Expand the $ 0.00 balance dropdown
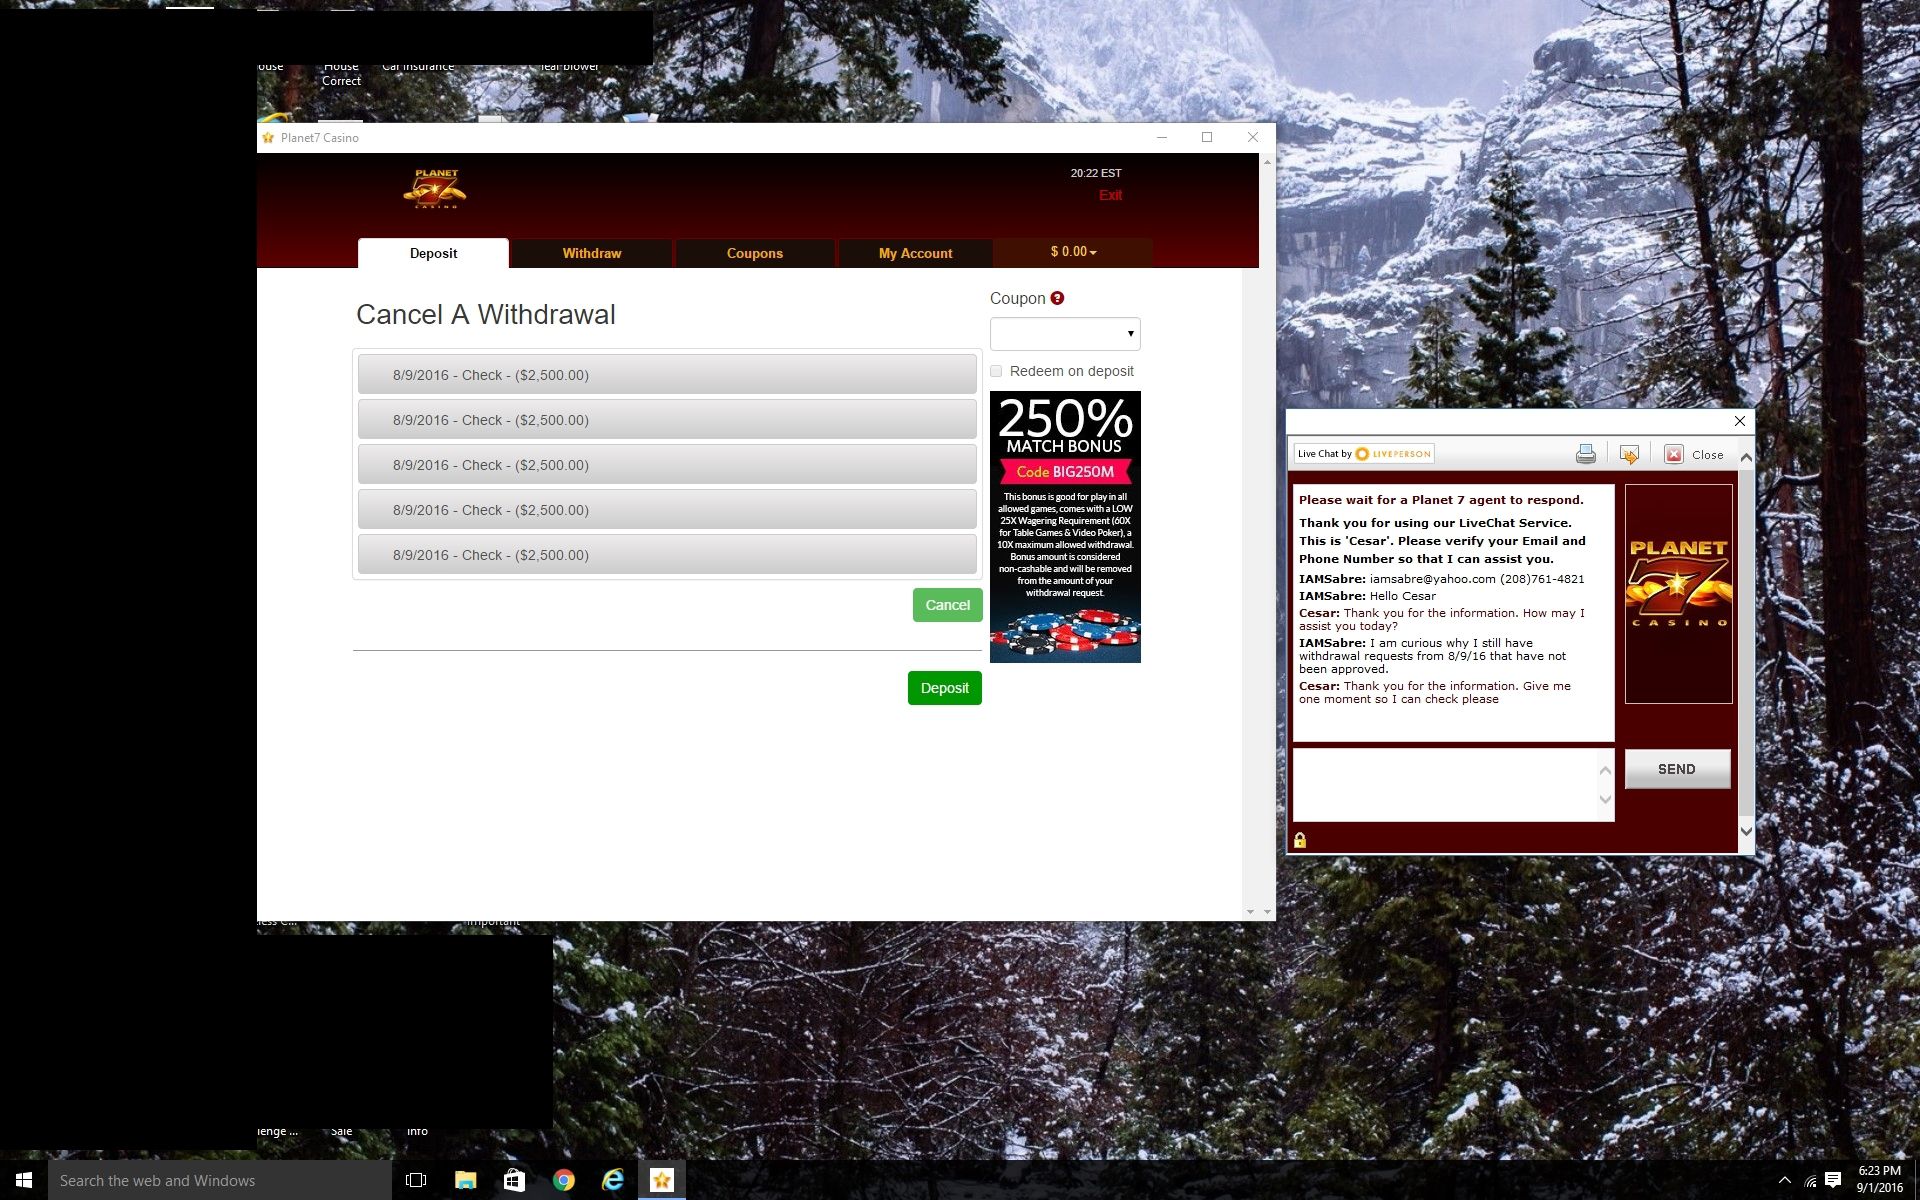1920x1200 pixels. tap(1073, 252)
